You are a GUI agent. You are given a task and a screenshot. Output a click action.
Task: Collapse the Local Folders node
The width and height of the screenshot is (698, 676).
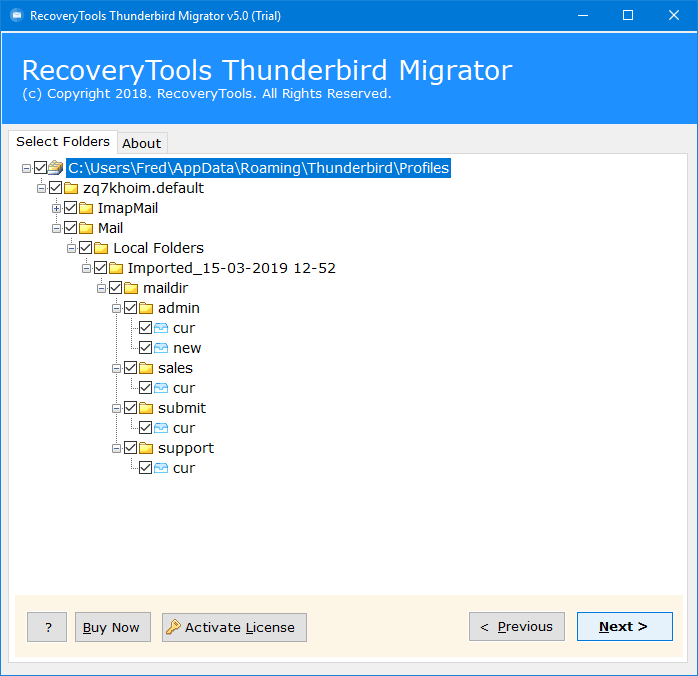(72, 248)
